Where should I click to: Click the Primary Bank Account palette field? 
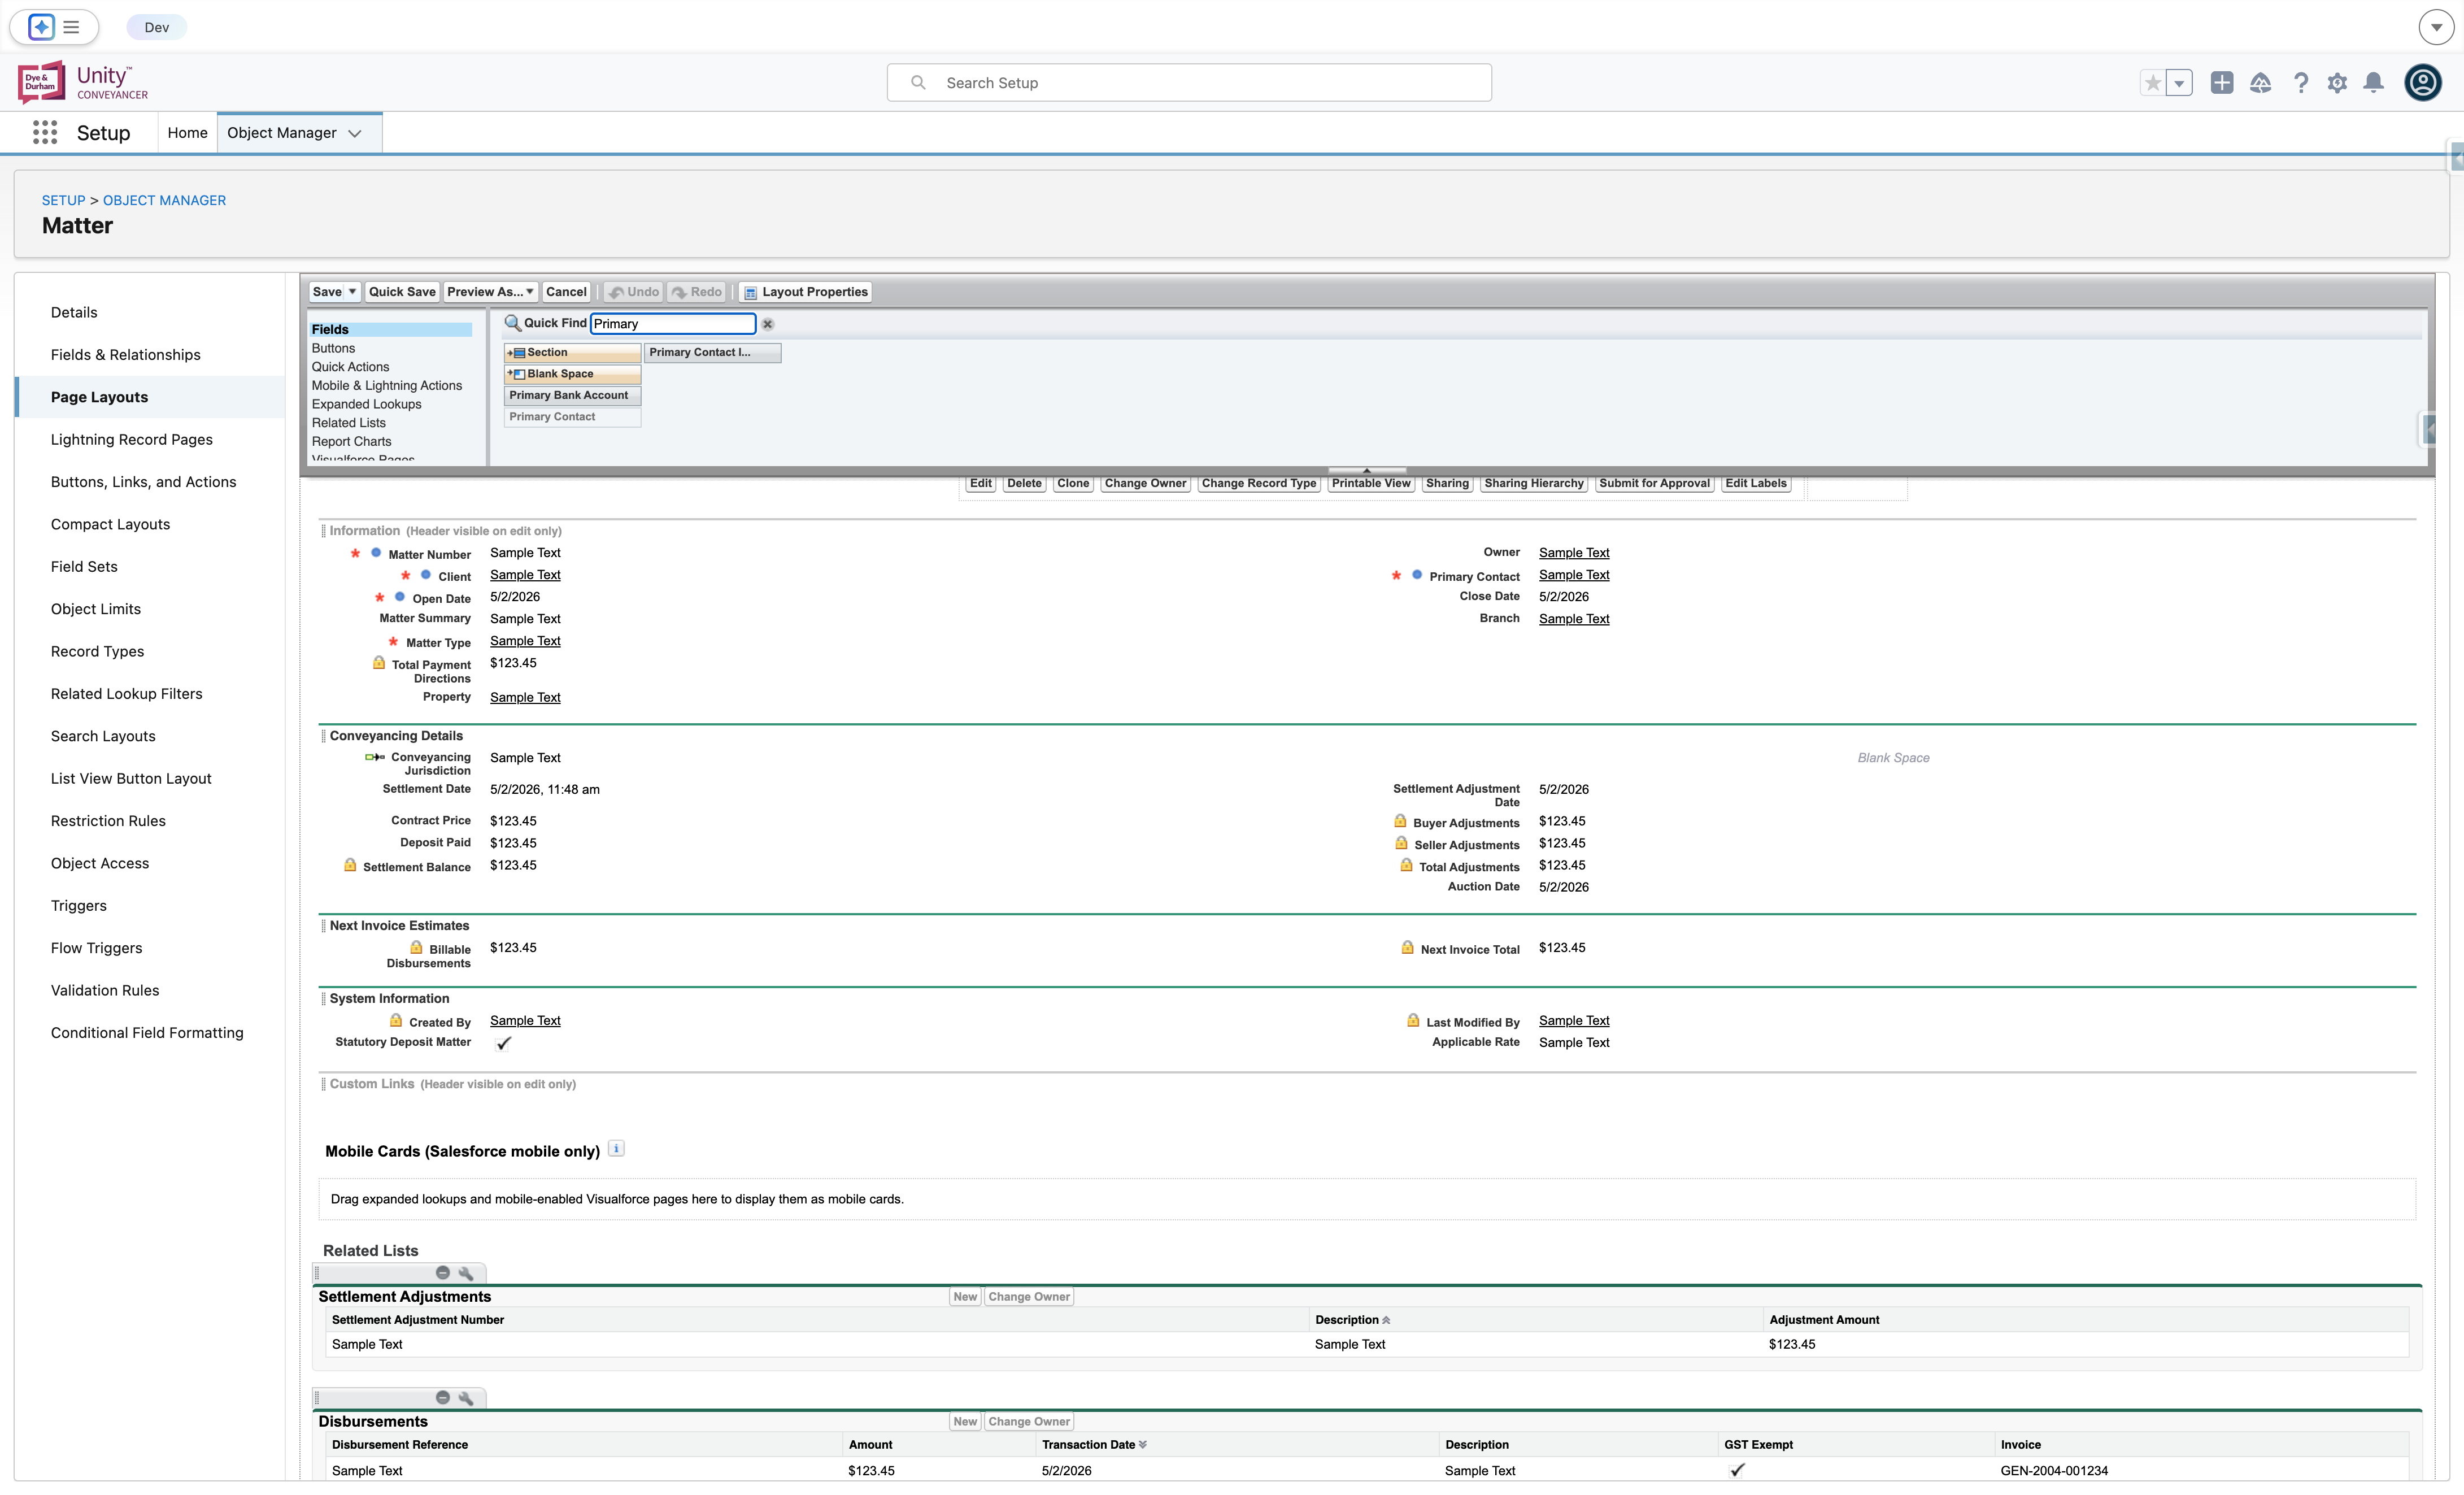572,395
